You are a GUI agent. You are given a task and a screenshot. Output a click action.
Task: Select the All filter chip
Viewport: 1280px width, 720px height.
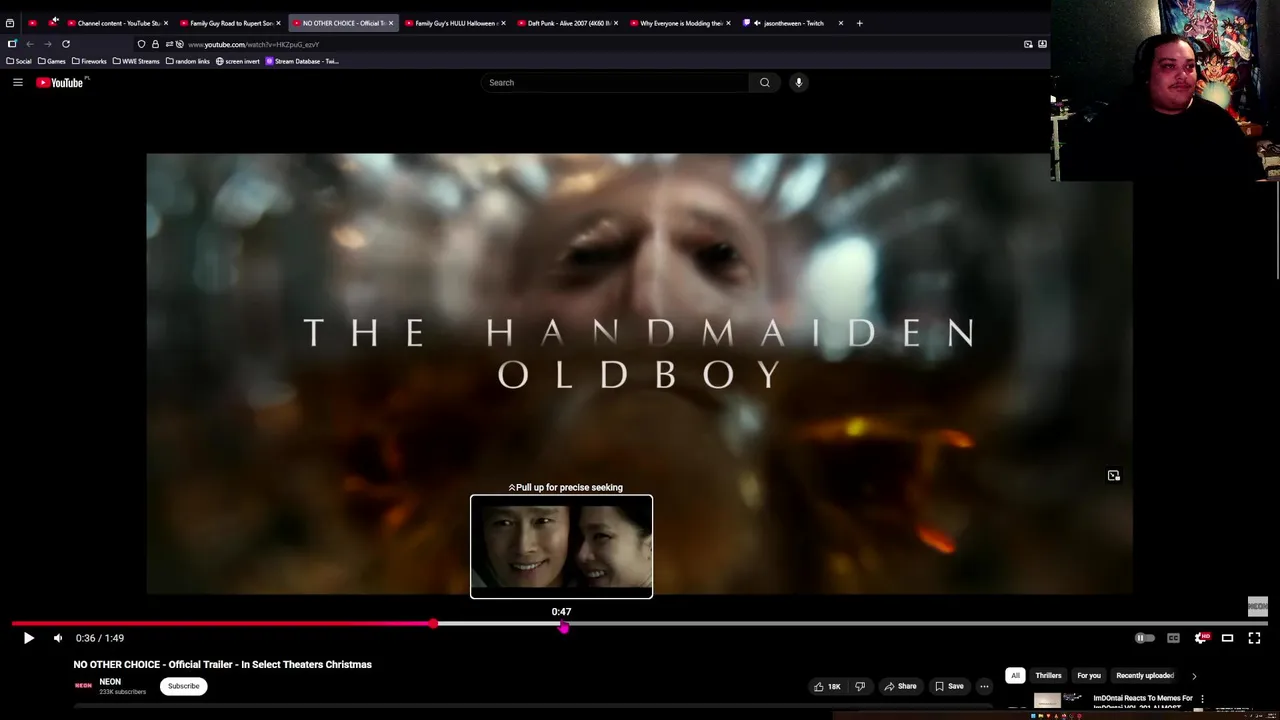pyautogui.click(x=1015, y=675)
